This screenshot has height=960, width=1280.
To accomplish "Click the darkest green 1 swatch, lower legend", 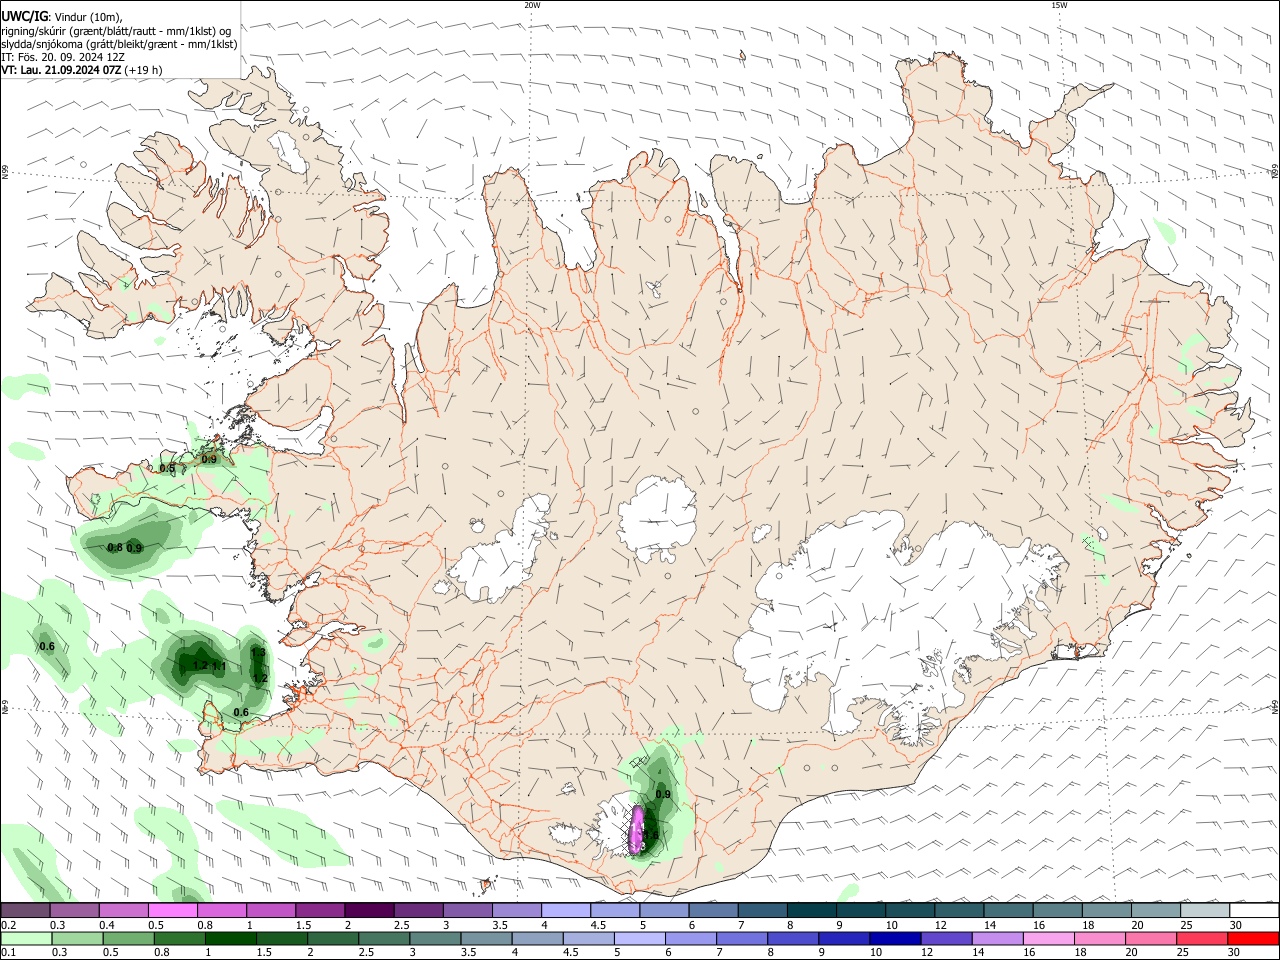I will pyautogui.click(x=231, y=938).
